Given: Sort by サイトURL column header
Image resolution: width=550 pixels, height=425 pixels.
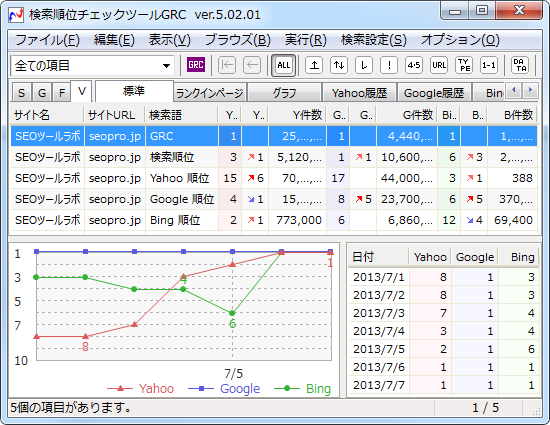Looking at the screenshot, I should pyautogui.click(x=114, y=115).
